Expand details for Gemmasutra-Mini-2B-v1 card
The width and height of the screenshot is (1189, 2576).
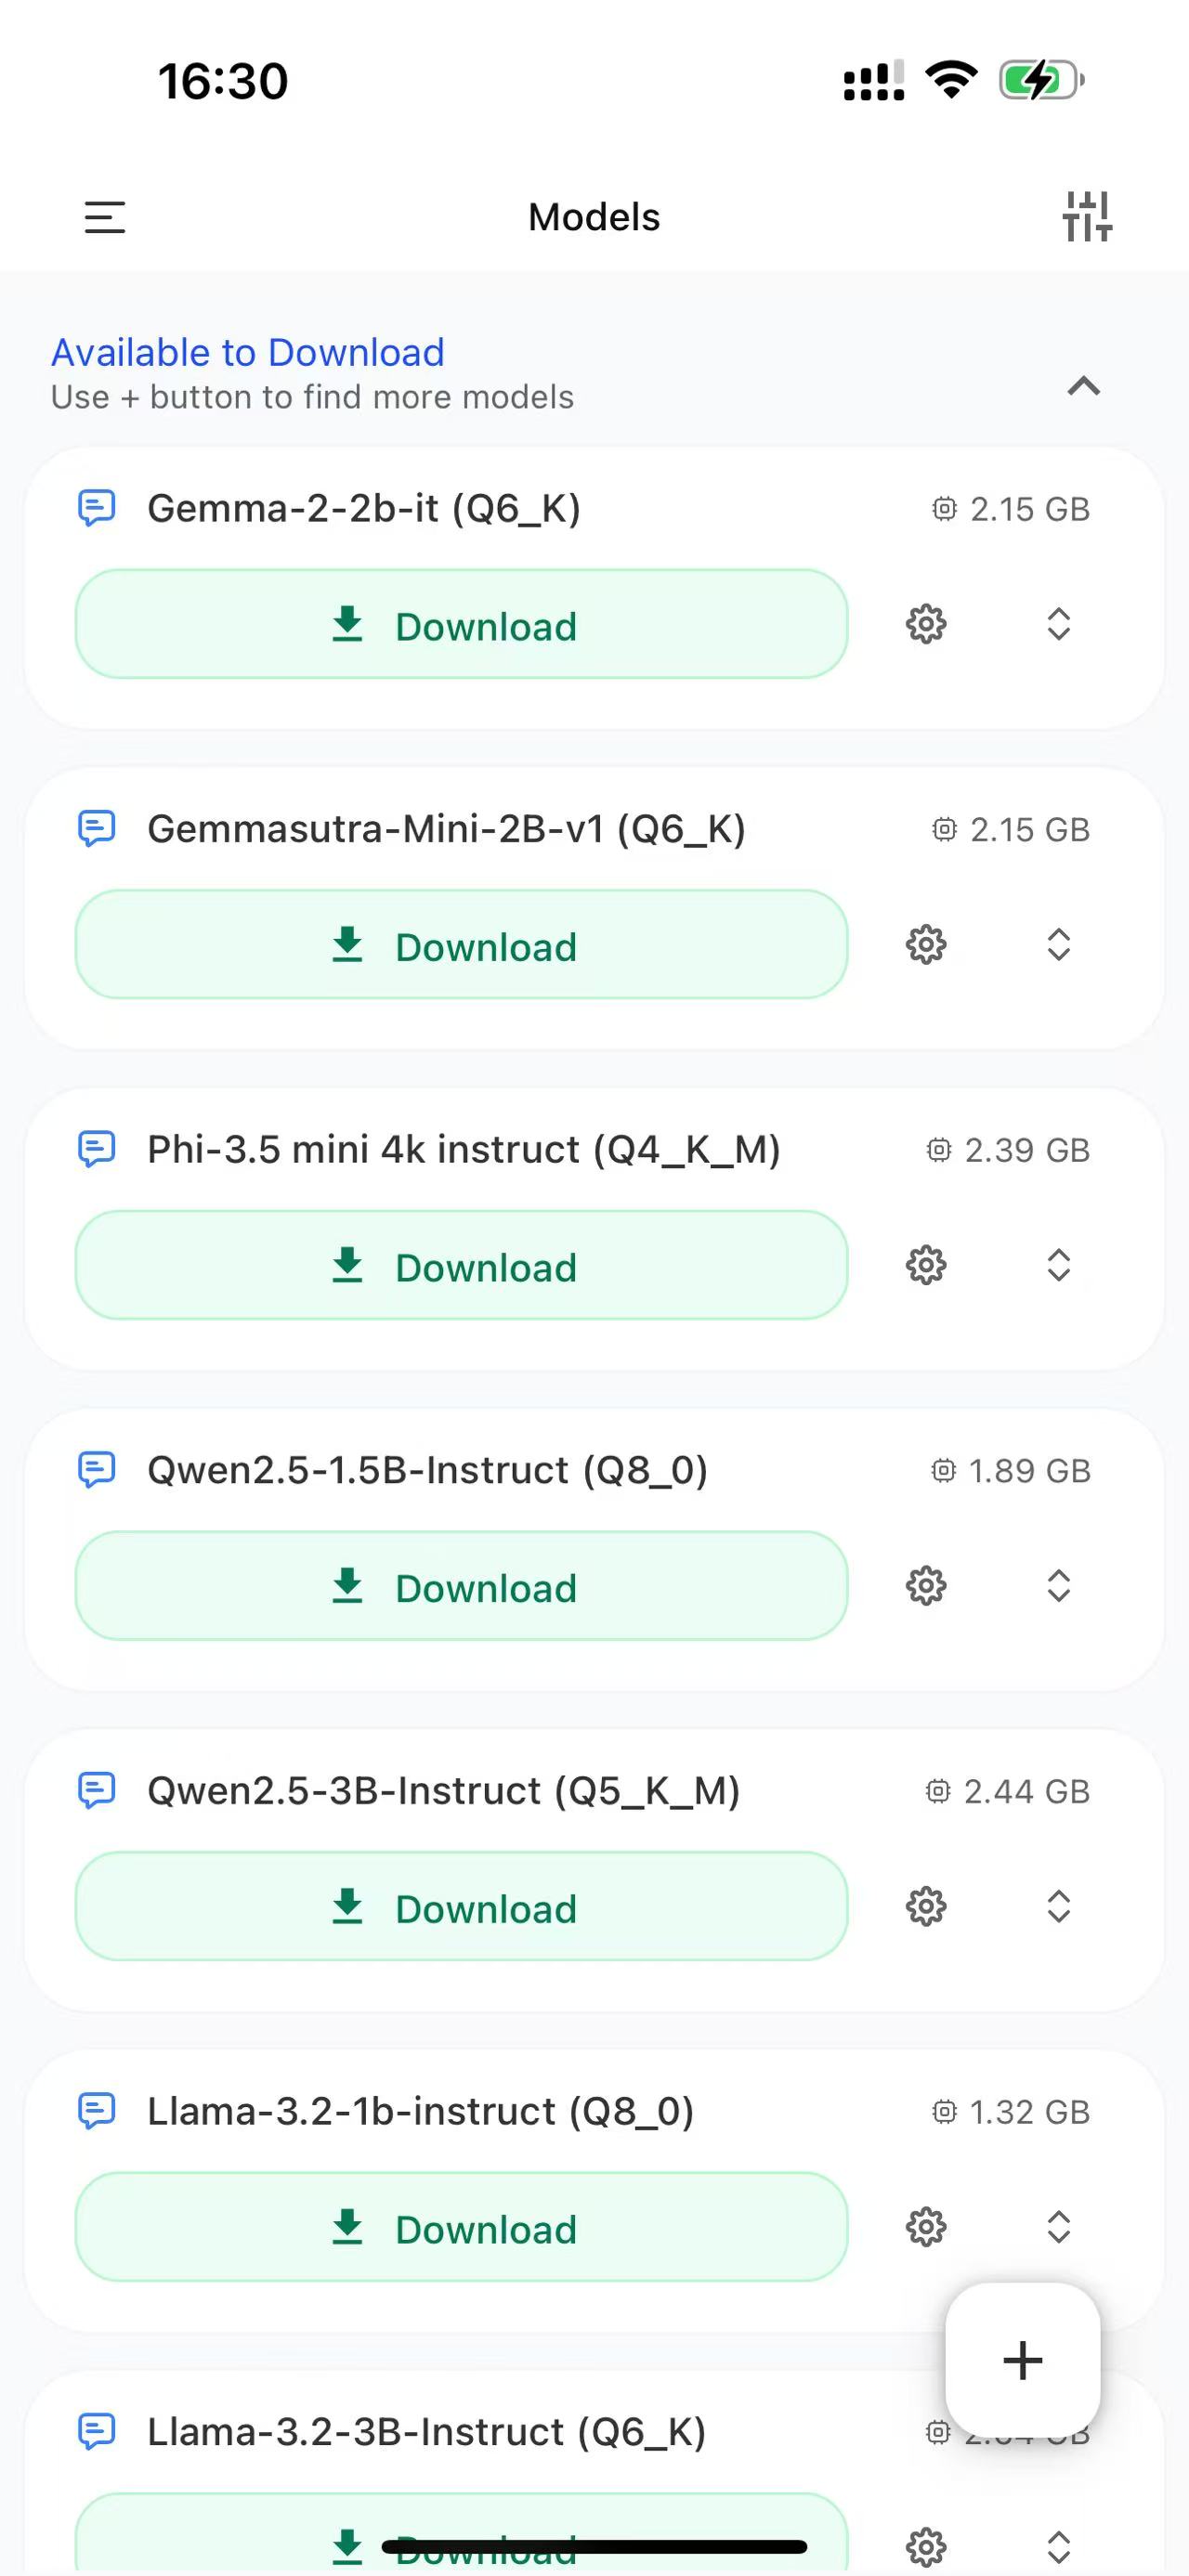[x=1058, y=944]
